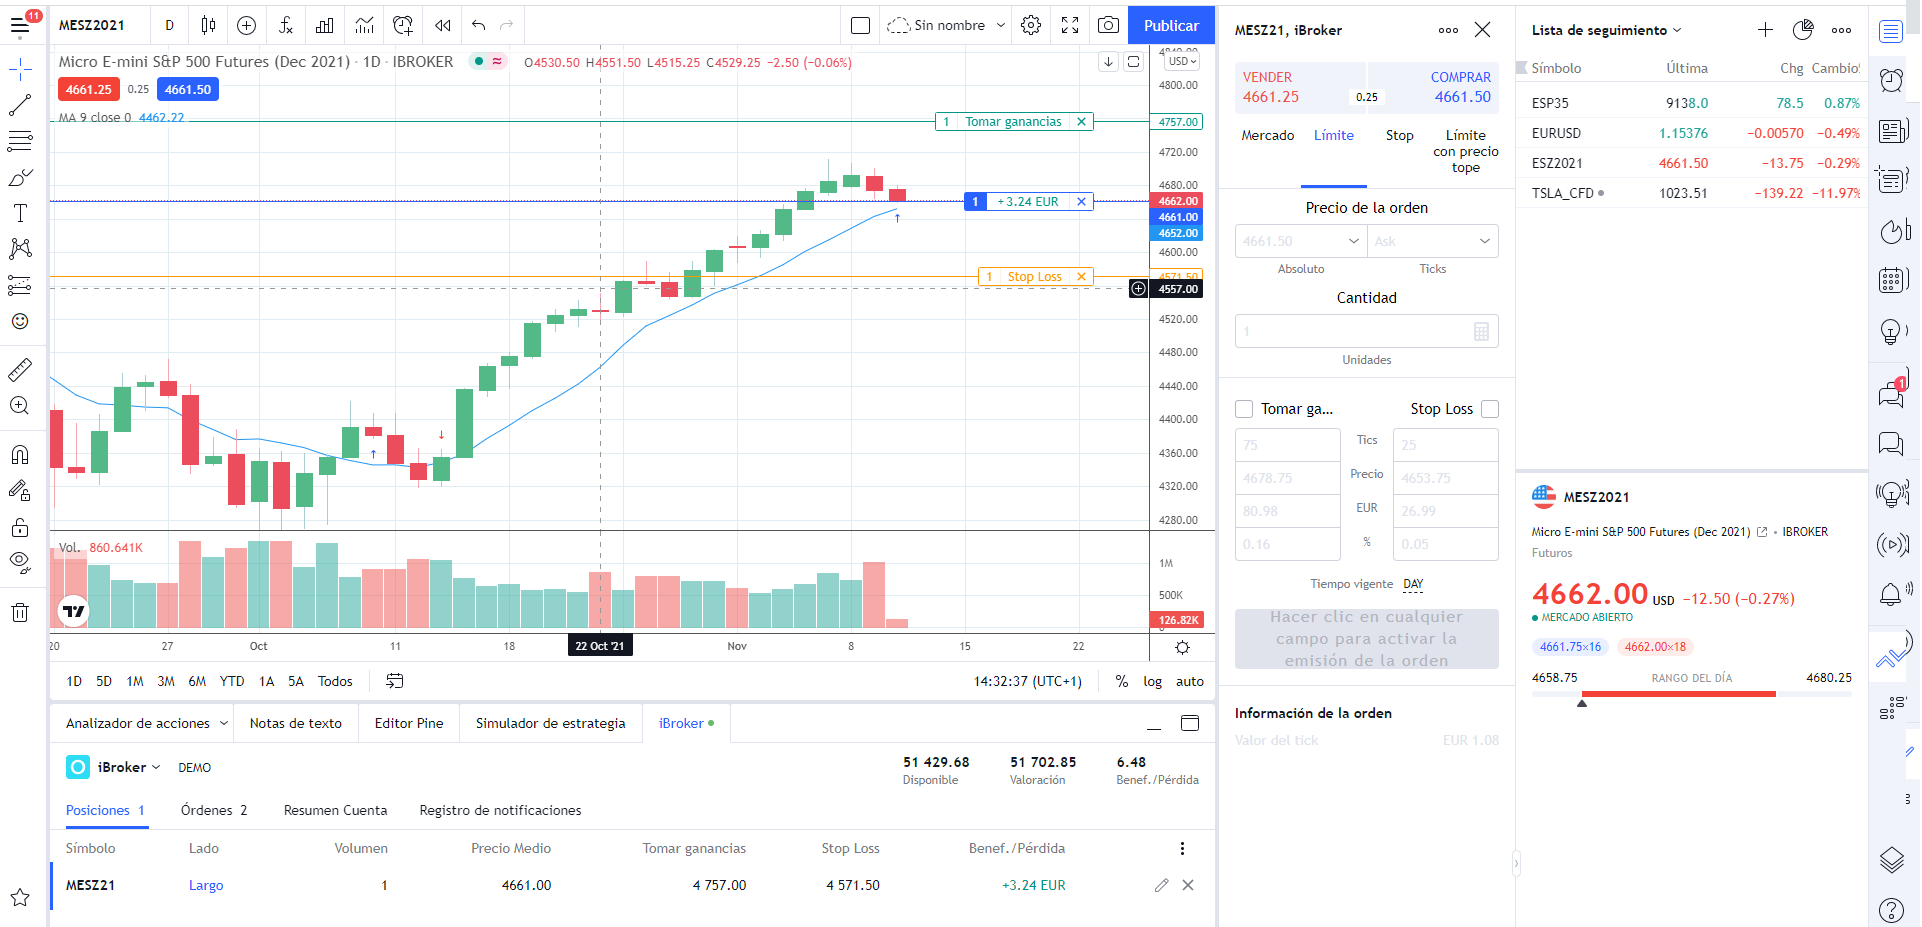Switch to the Órdenes tab

[214, 810]
